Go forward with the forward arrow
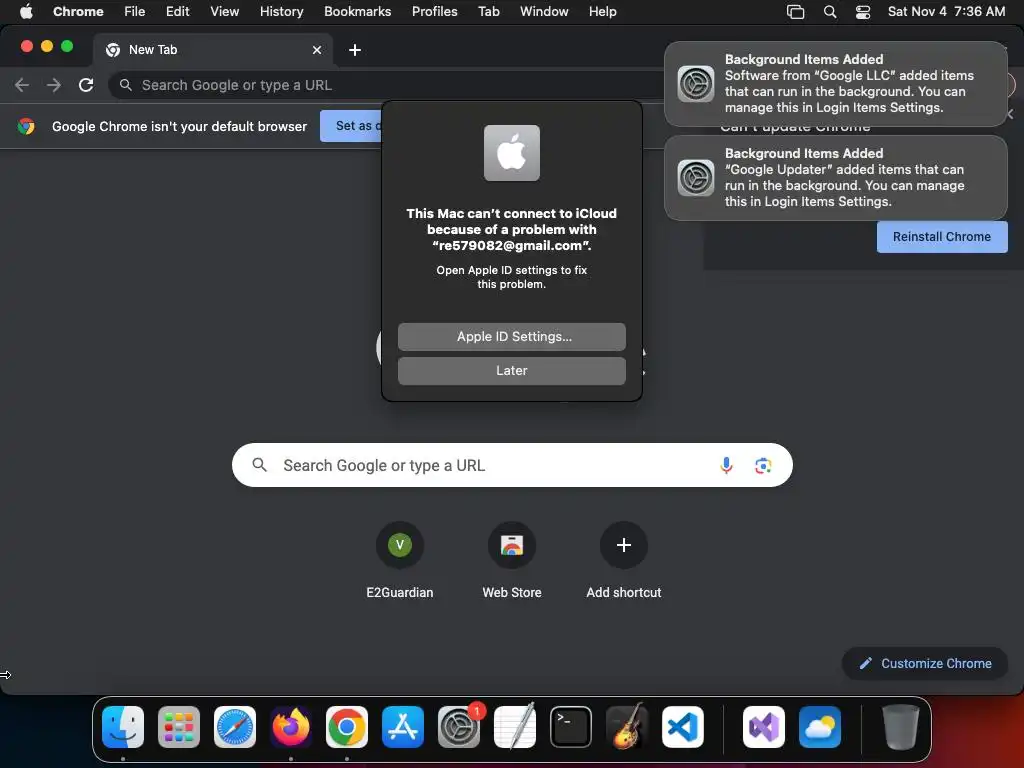1024x768 pixels. click(54, 85)
